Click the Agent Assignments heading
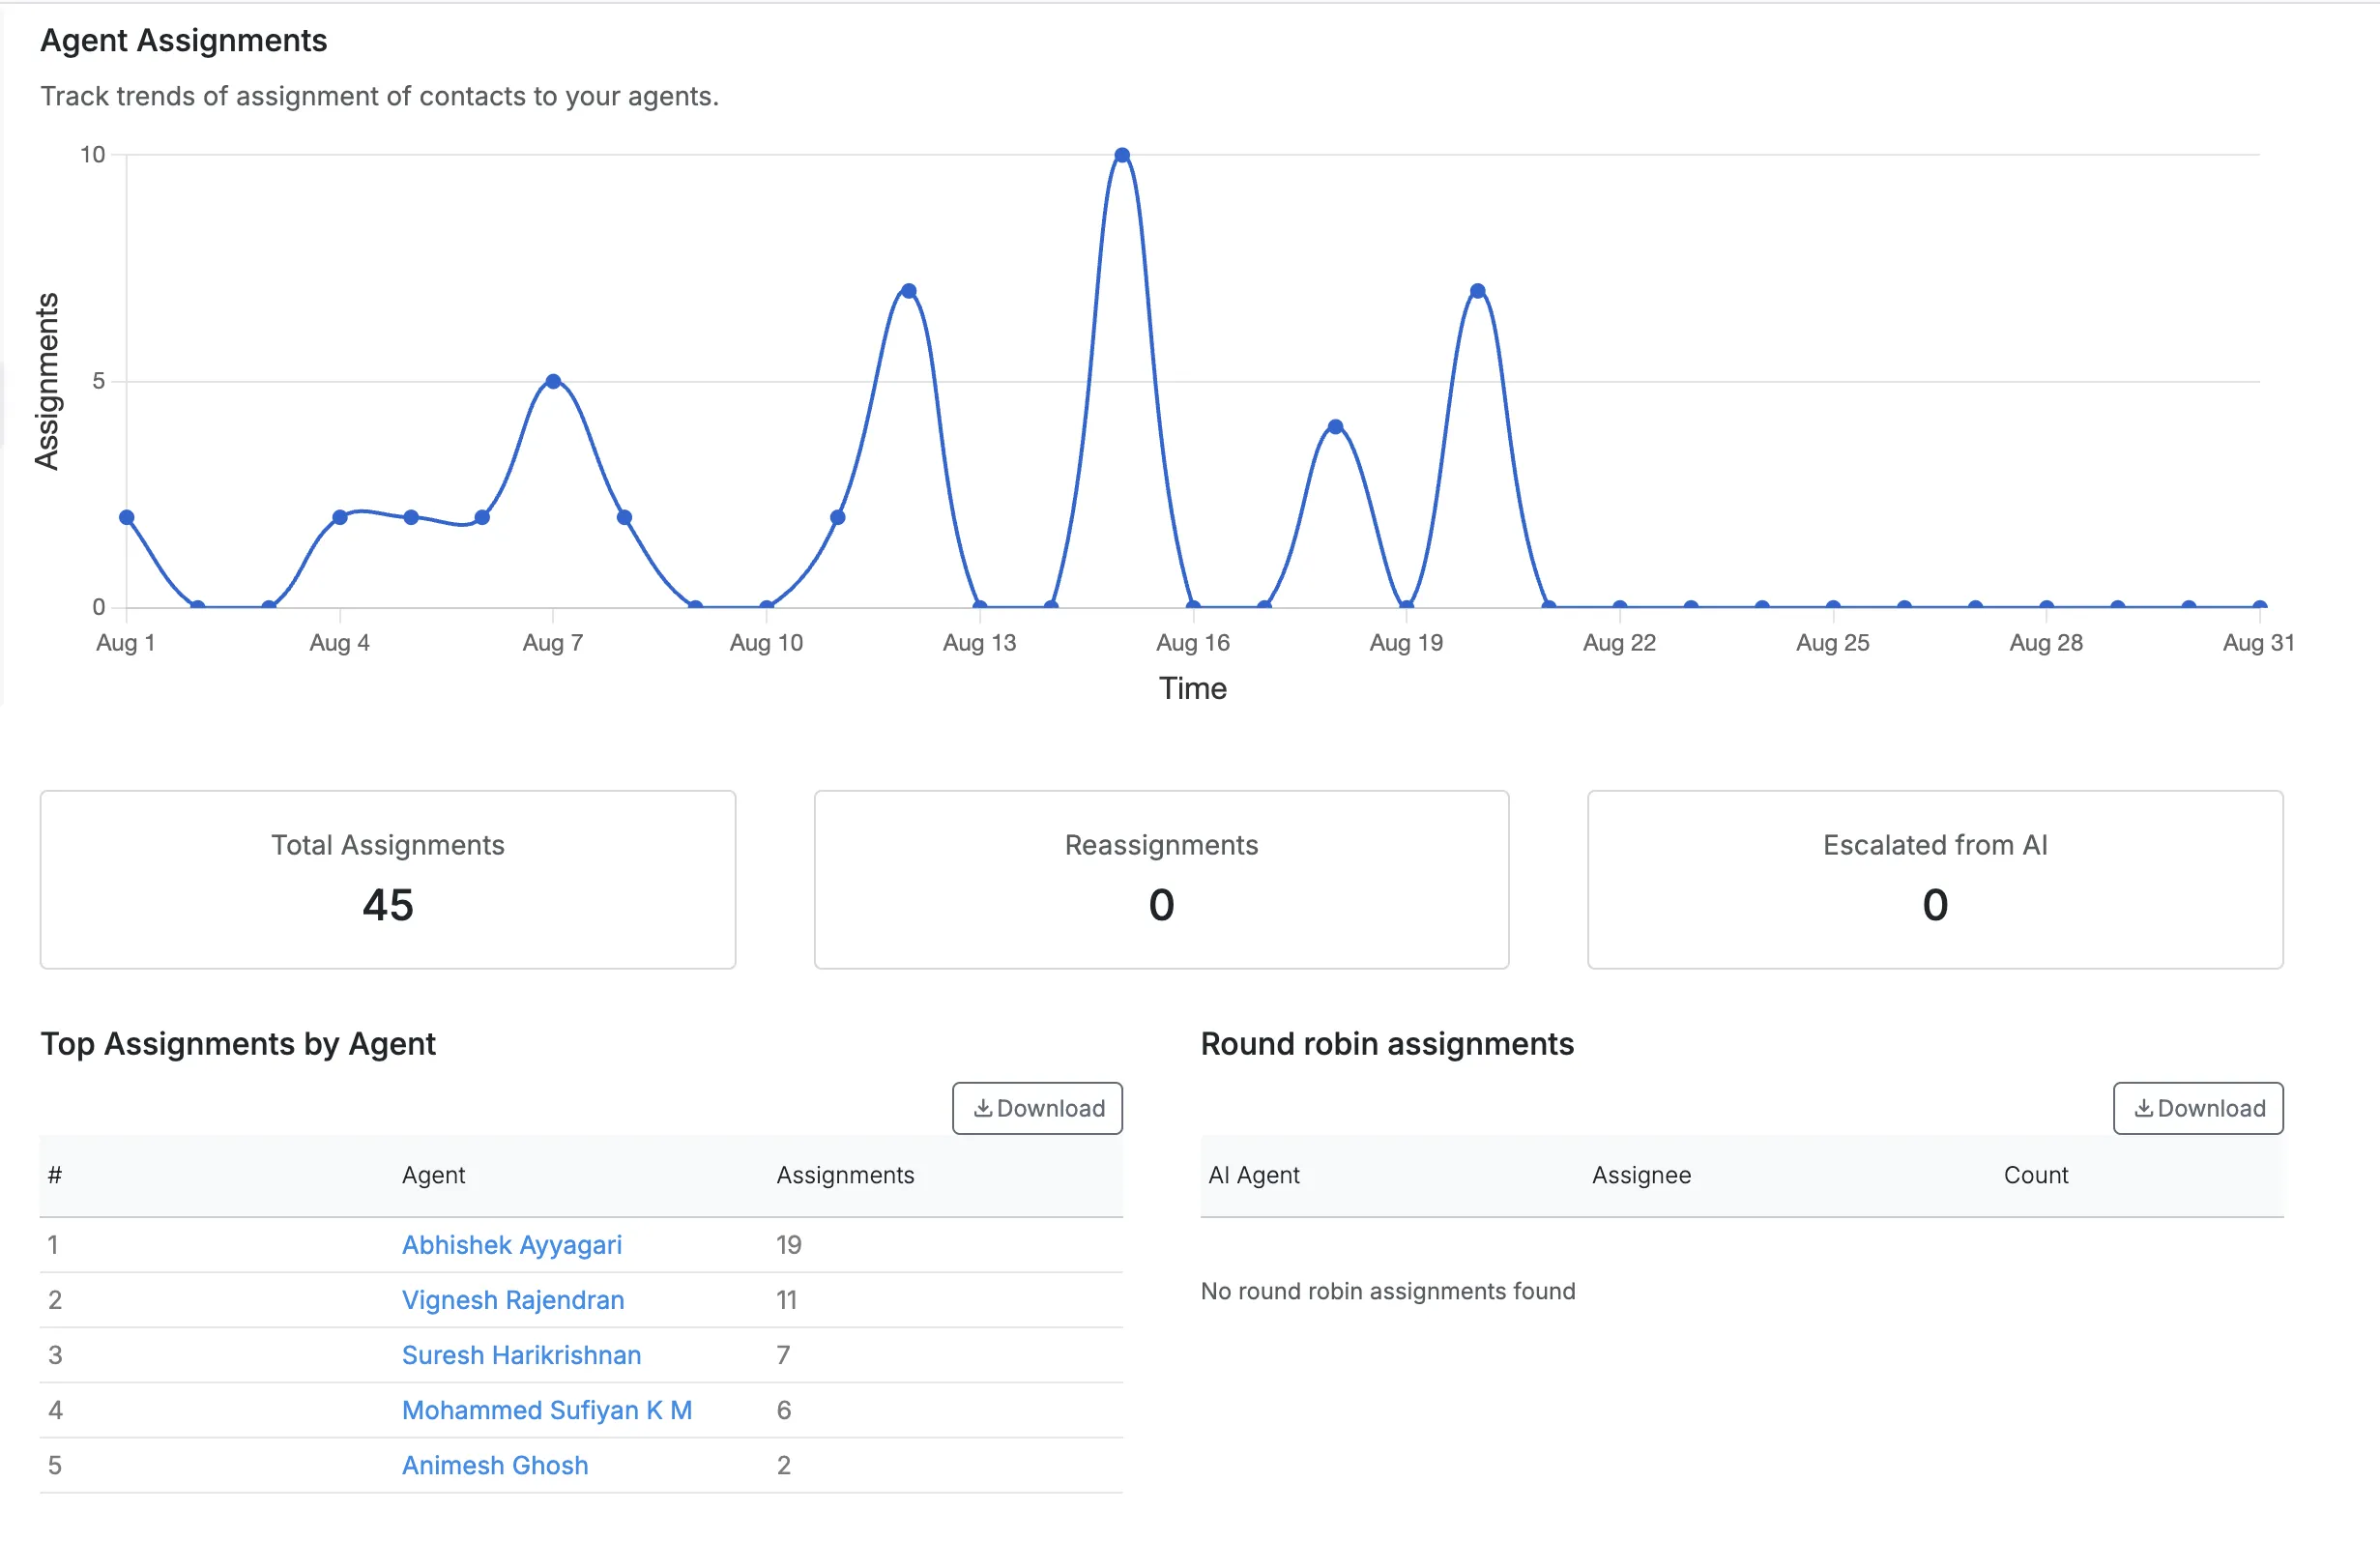Viewport: 2380px width, 1541px height. click(184, 40)
